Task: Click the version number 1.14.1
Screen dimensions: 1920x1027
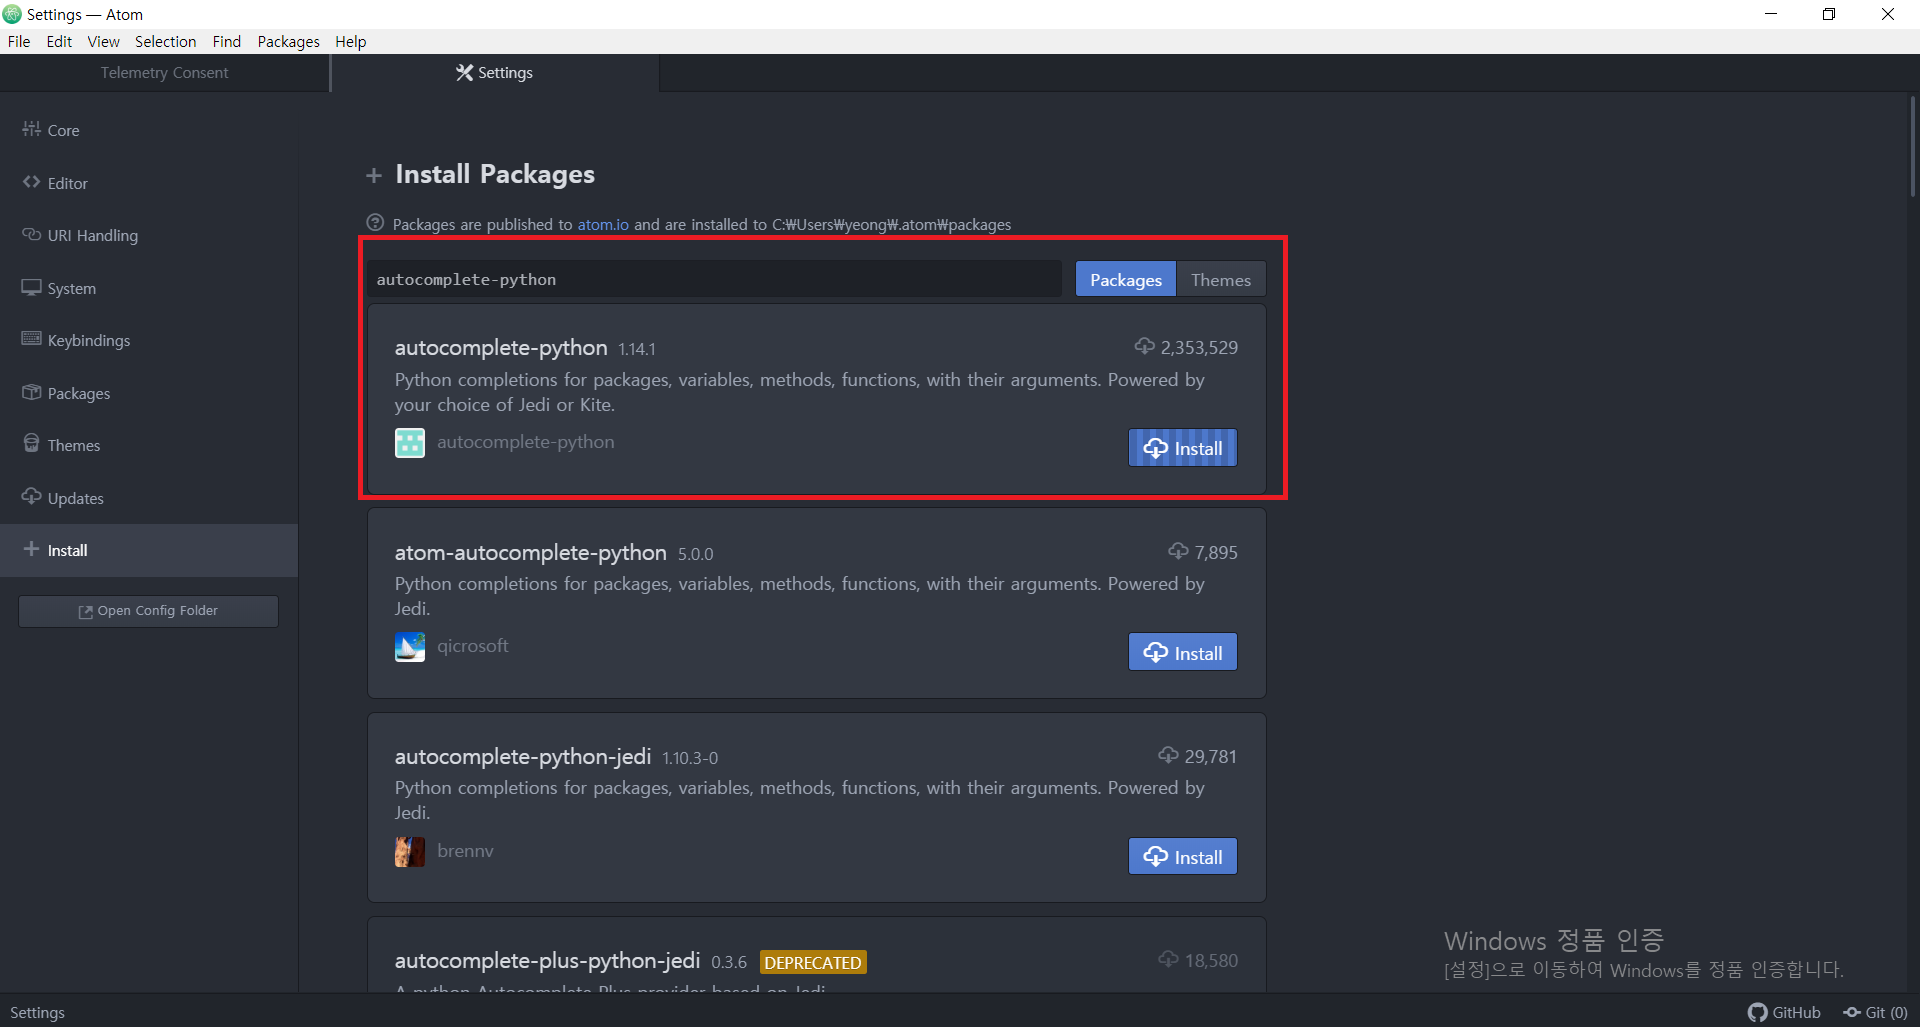Action: pyautogui.click(x=637, y=349)
